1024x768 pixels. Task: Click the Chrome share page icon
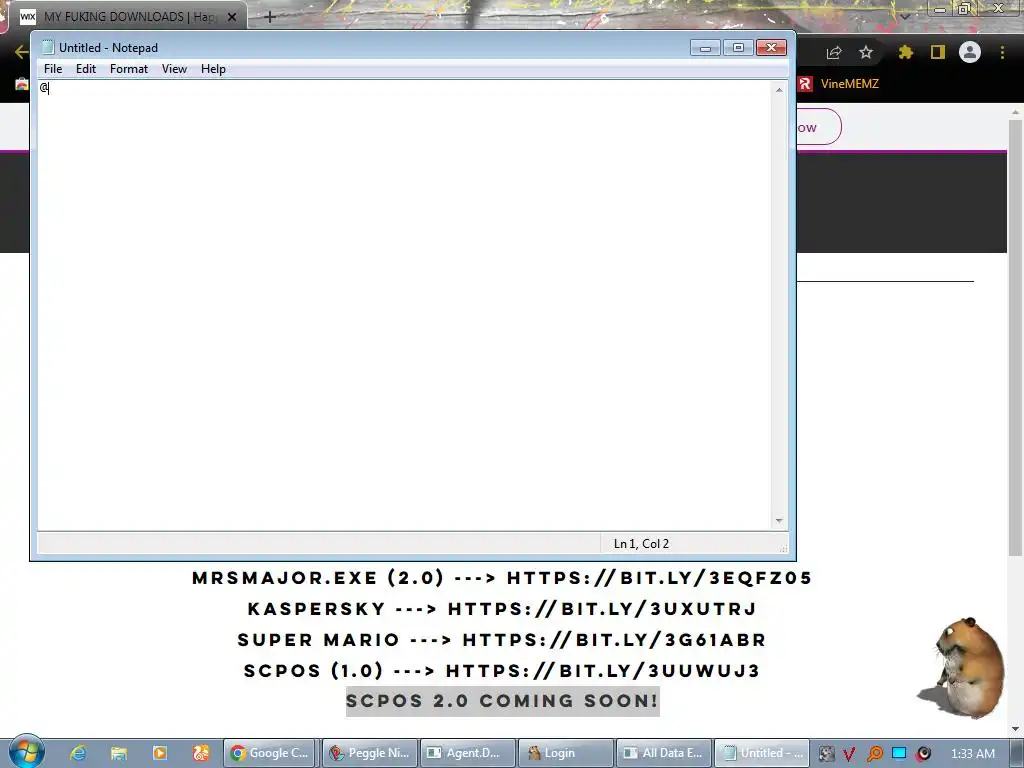pyautogui.click(x=834, y=52)
